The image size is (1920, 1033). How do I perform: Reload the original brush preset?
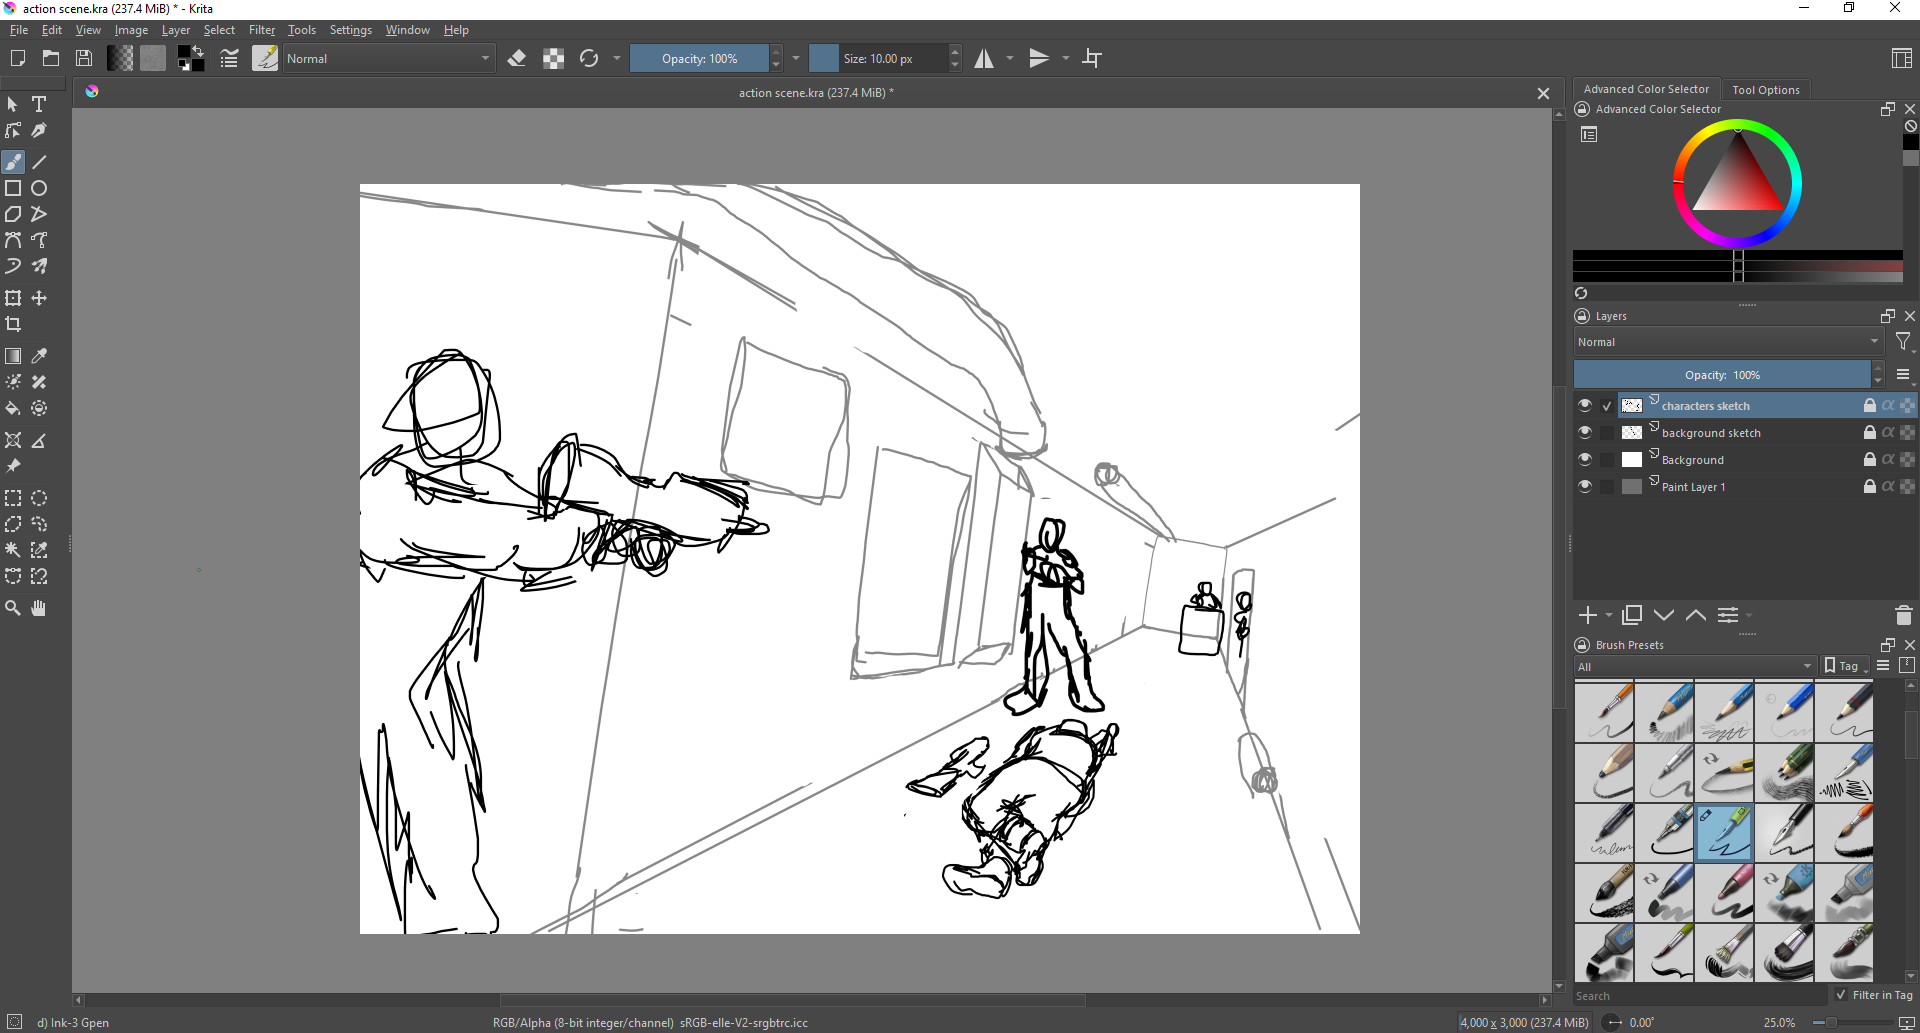pos(589,59)
